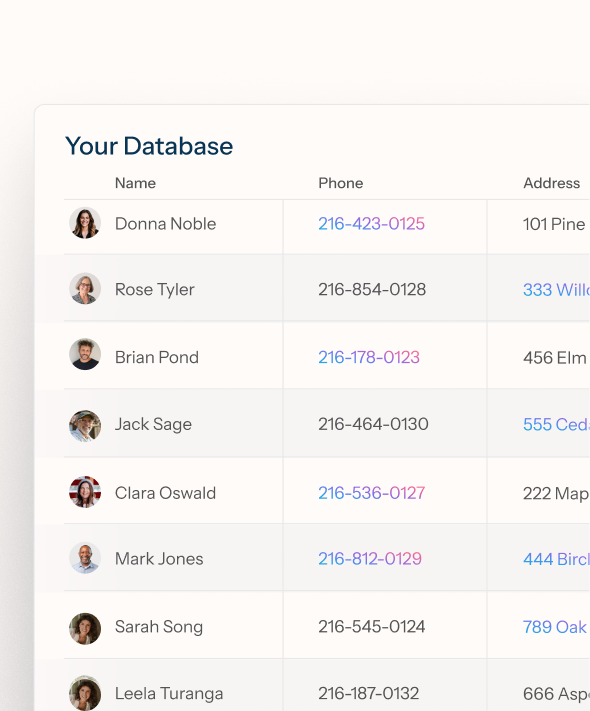Click Mark Jones's phone 216-812-0129
590x711 pixels.
370,559
